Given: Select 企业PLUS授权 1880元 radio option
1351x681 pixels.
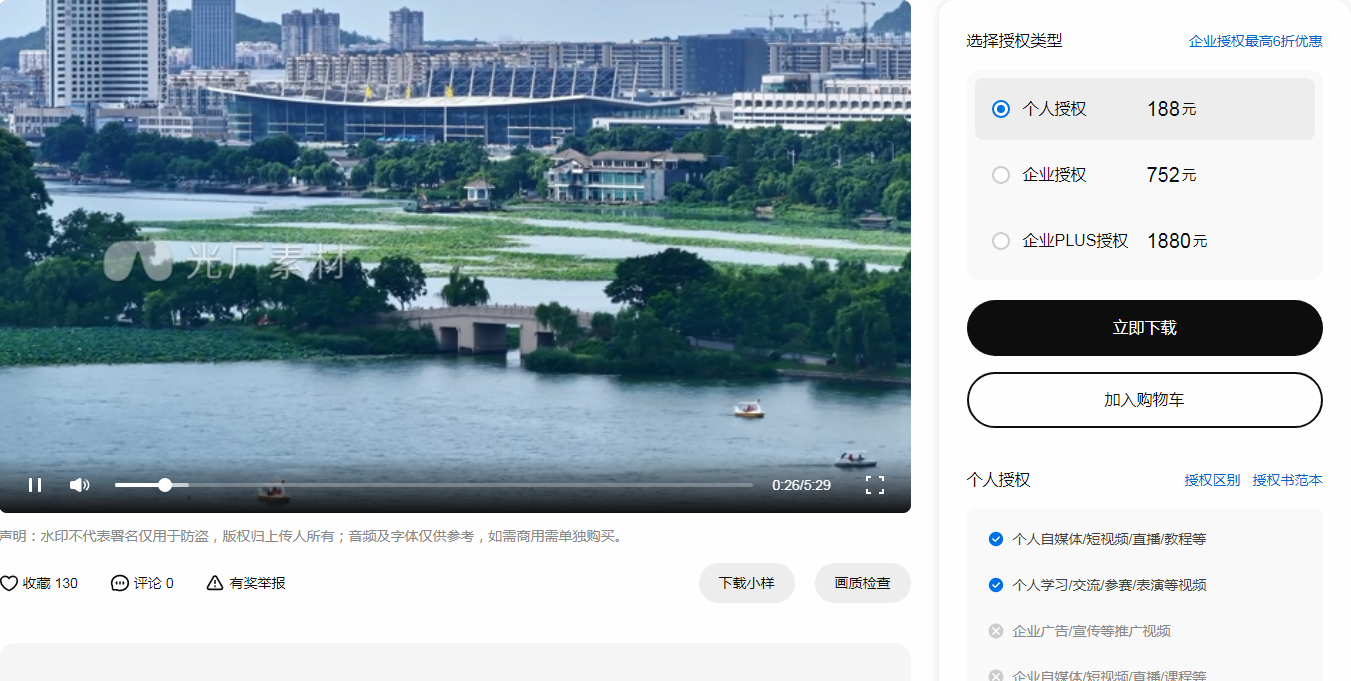Looking at the screenshot, I should pyautogui.click(x=1001, y=241).
